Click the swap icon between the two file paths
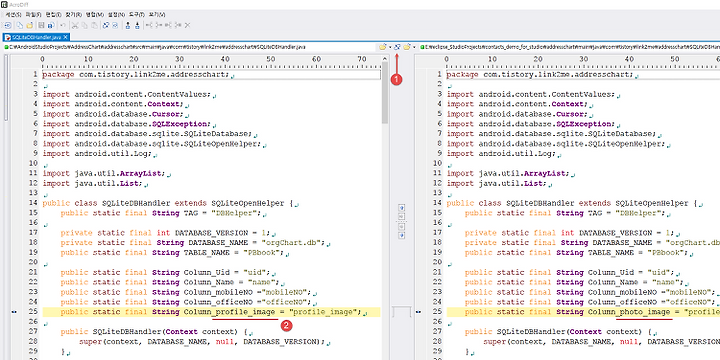This screenshot has width=720, height=360. pyautogui.click(x=397, y=47)
